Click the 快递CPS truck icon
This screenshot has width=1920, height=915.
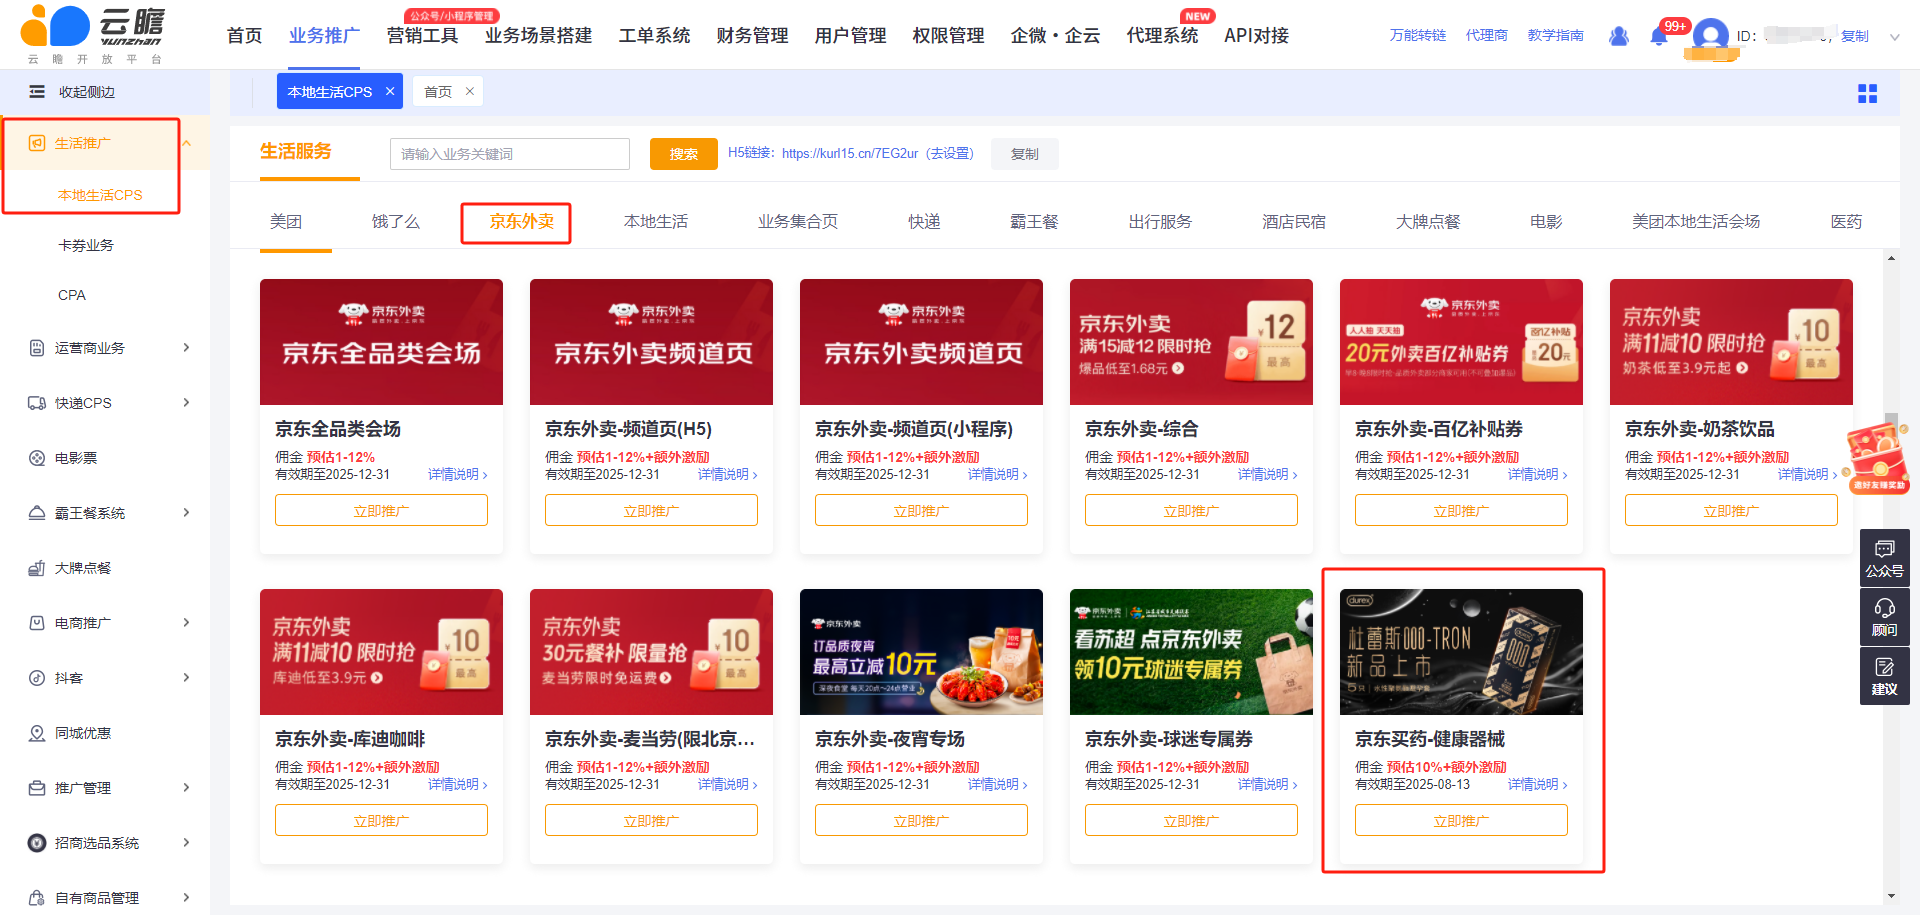(x=37, y=403)
